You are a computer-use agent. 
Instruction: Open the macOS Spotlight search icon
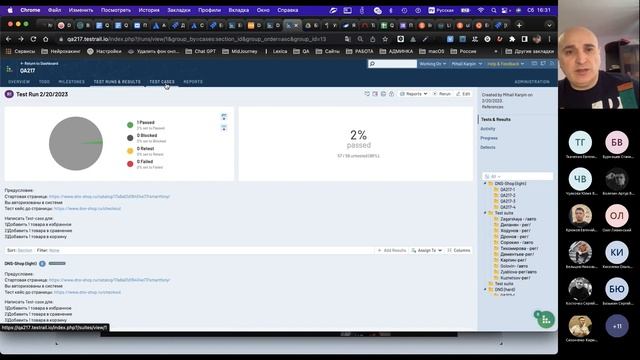coord(494,10)
